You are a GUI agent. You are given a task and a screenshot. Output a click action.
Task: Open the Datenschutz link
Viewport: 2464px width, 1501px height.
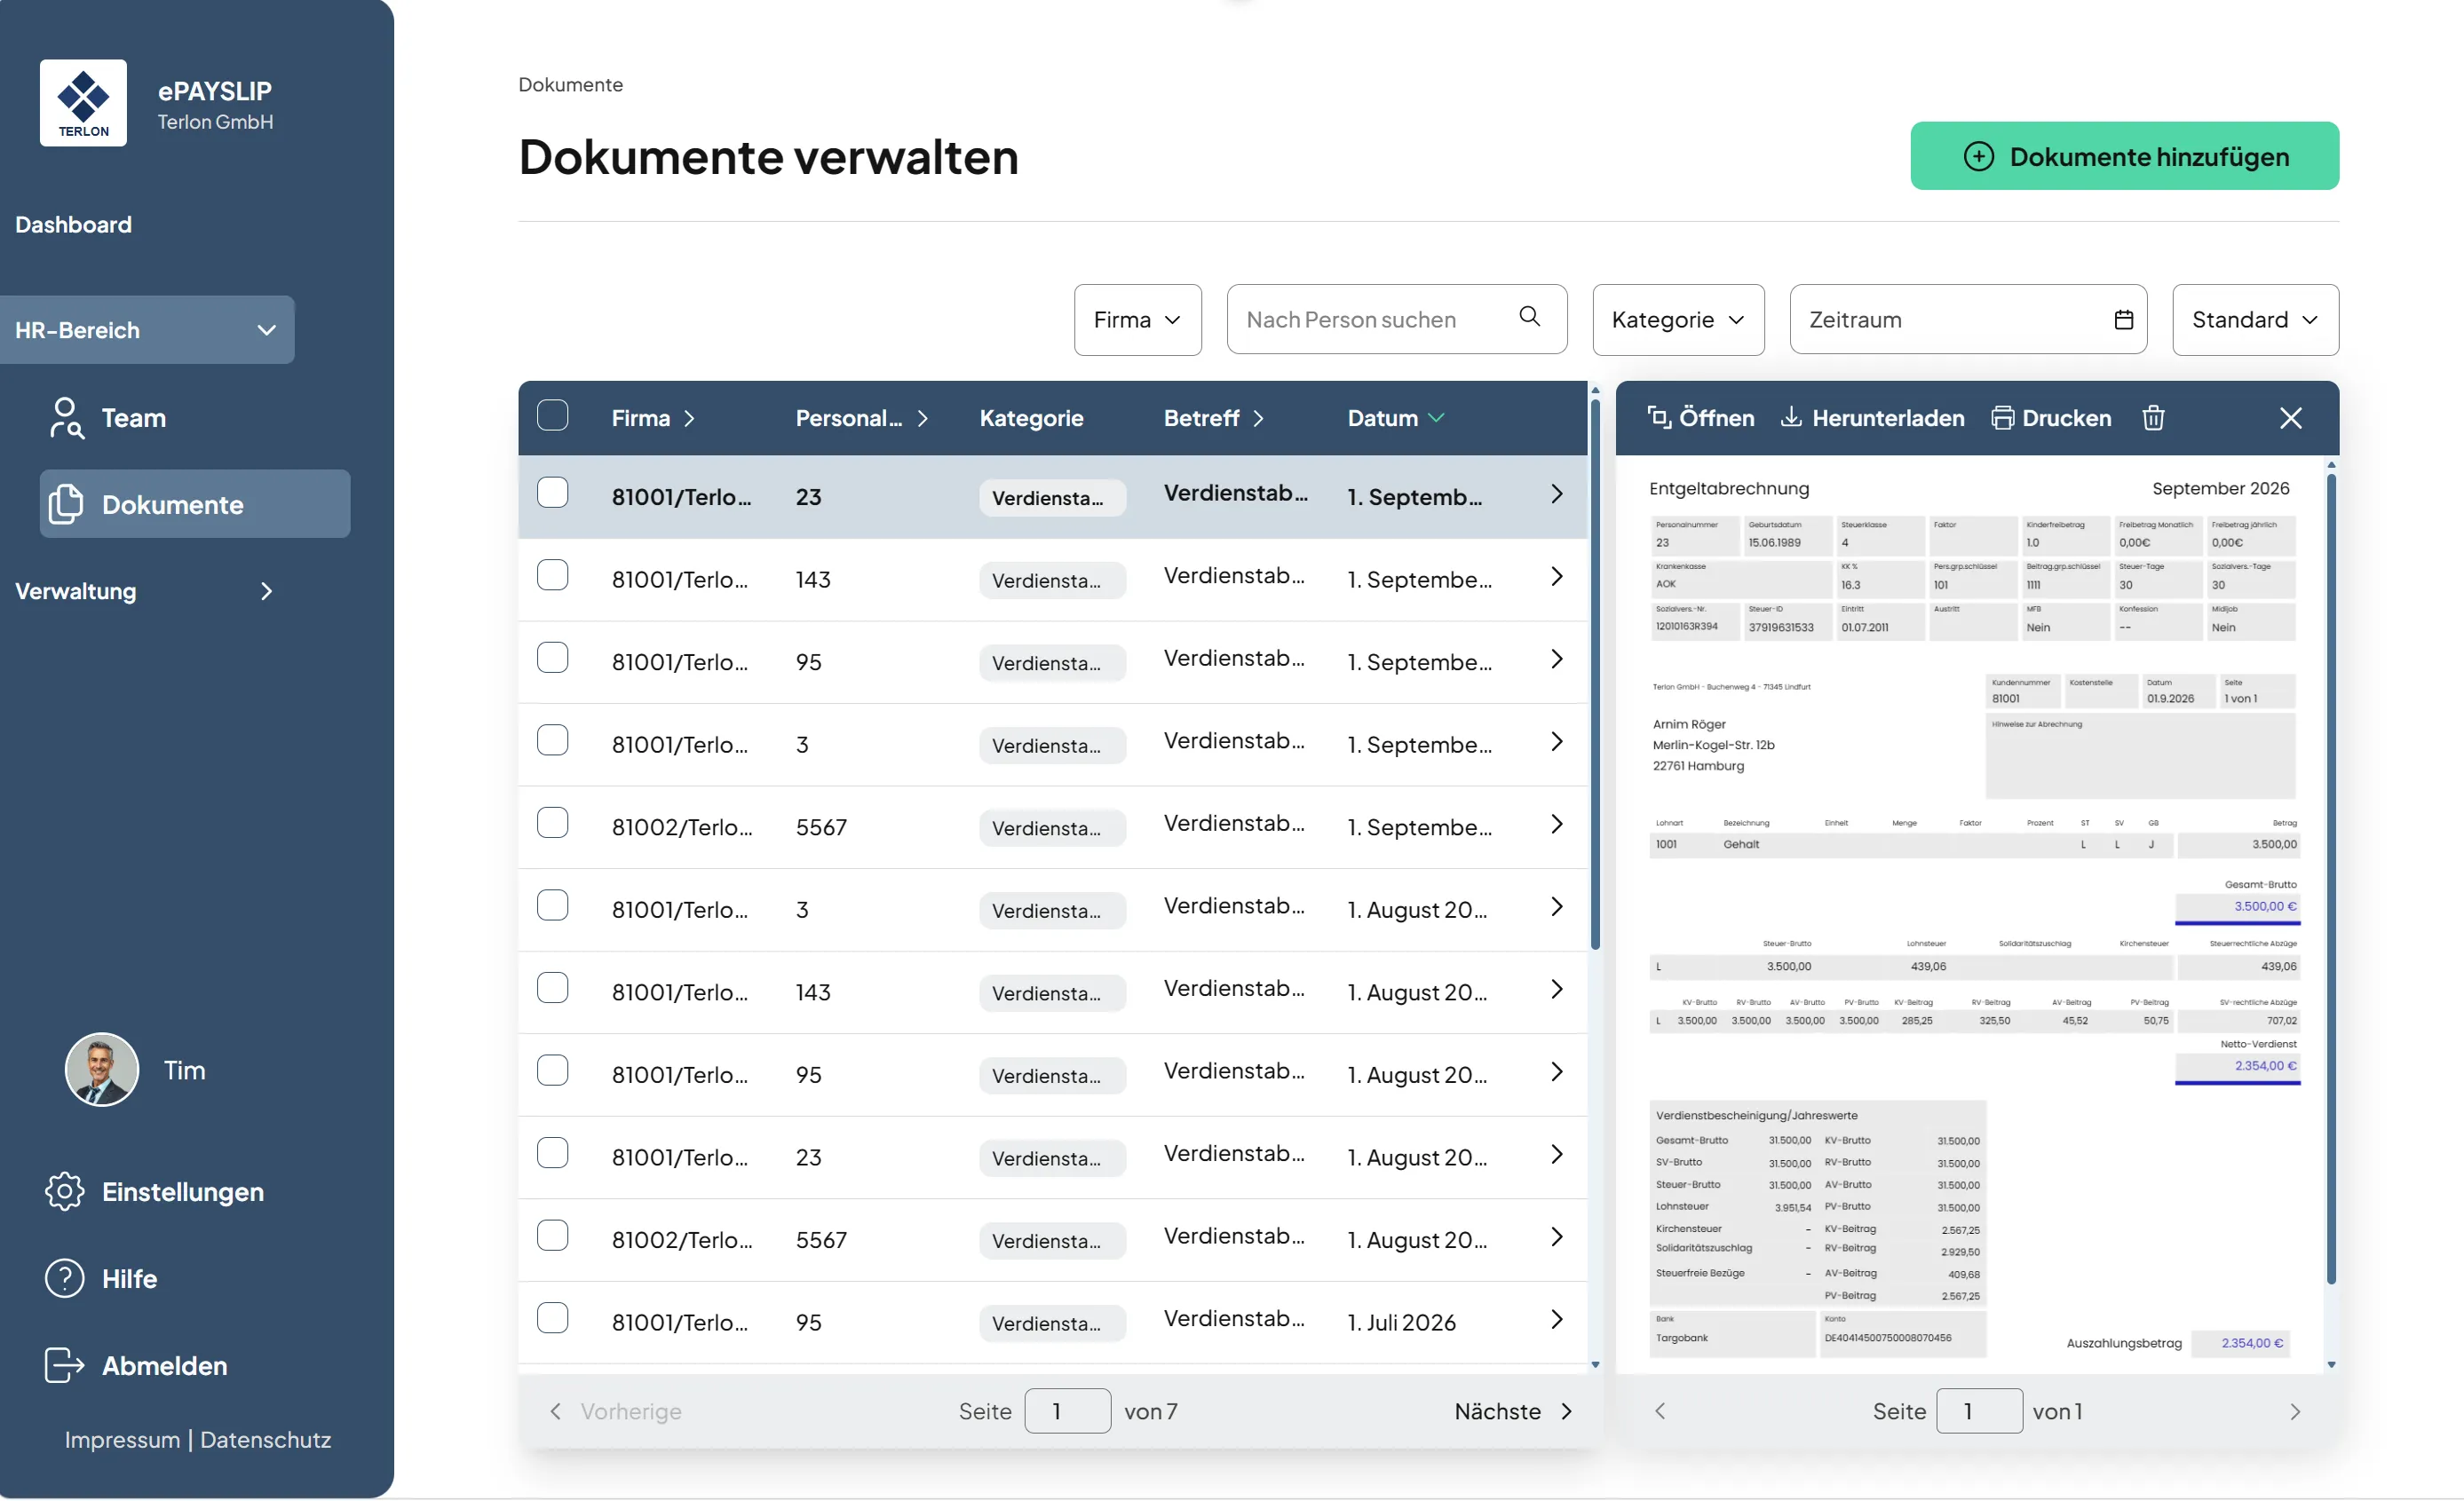265,1440
